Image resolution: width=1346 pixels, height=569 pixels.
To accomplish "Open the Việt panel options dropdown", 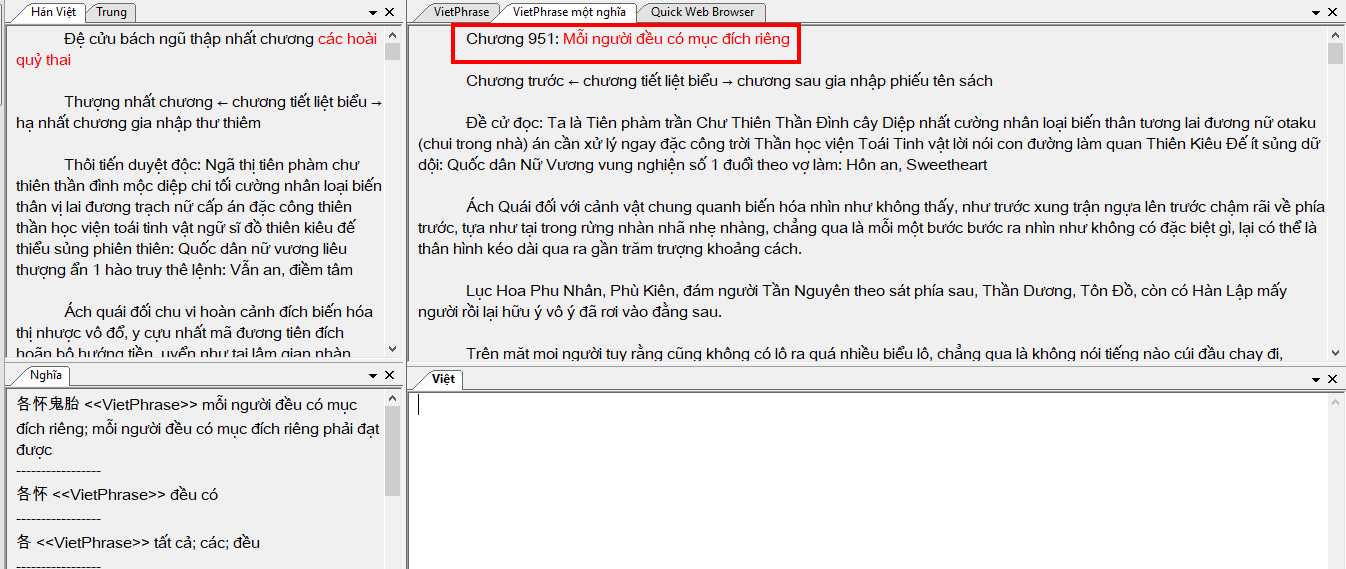I will pyautogui.click(x=1315, y=380).
